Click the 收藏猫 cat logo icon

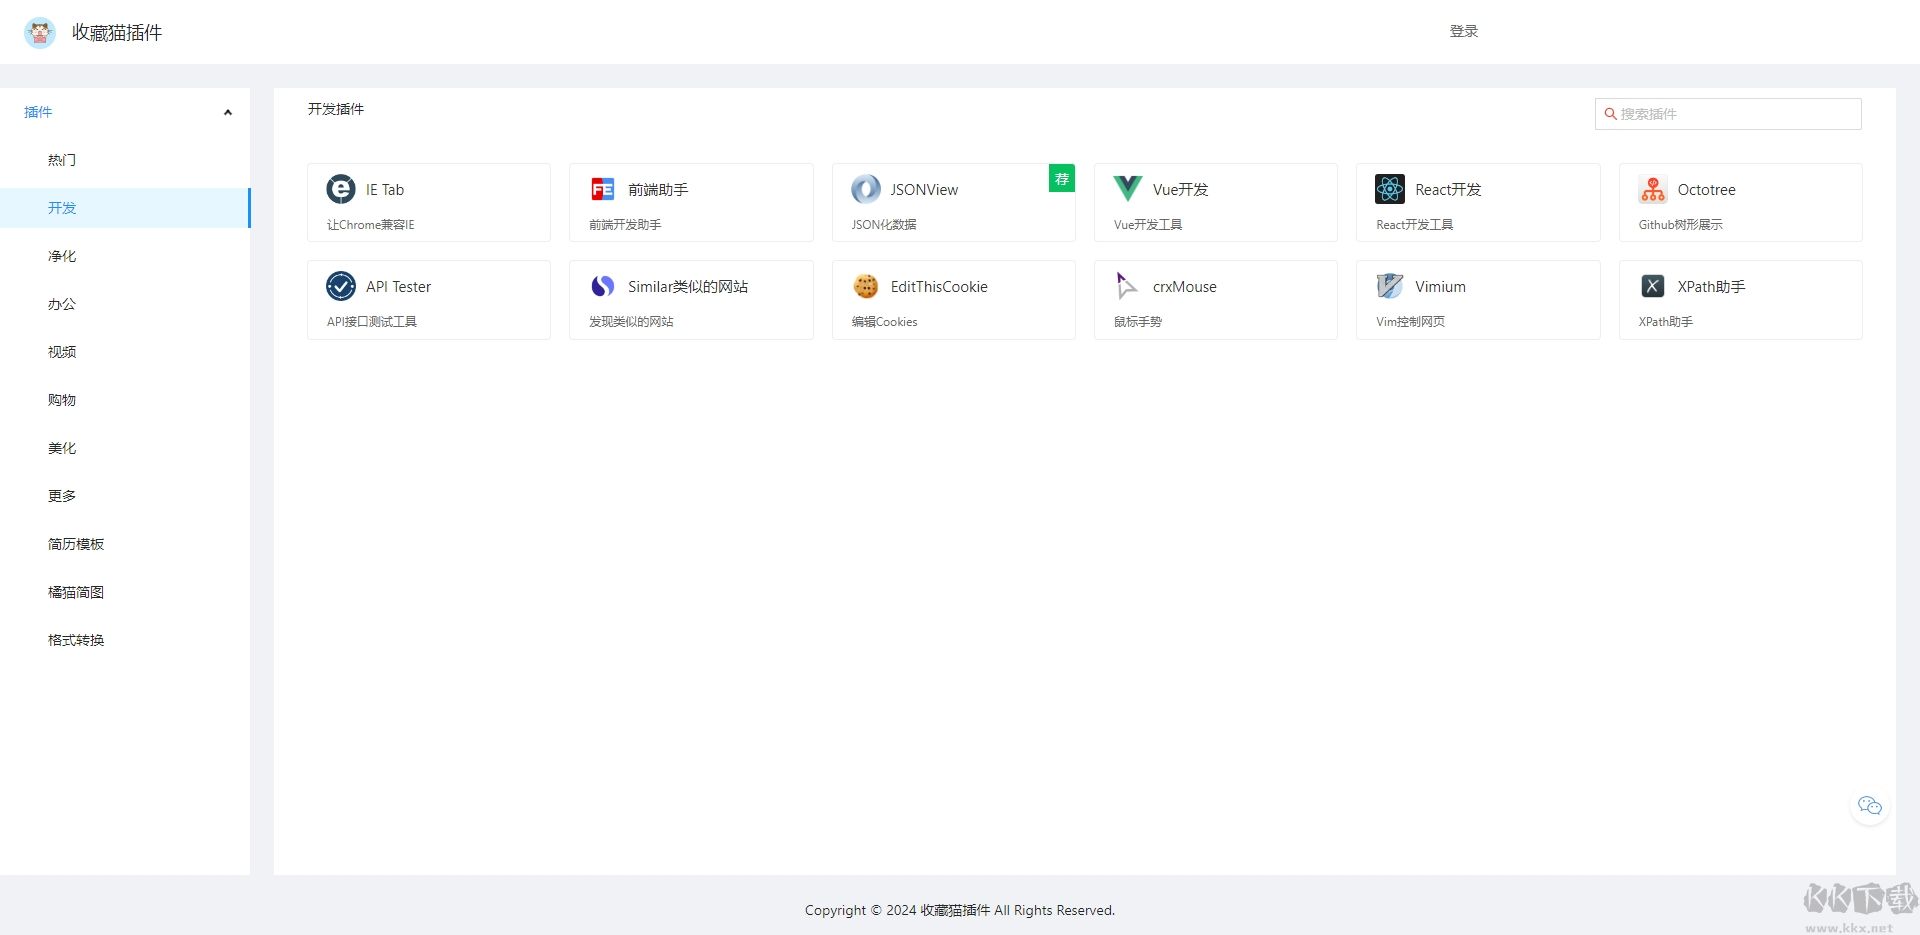pyautogui.click(x=40, y=32)
